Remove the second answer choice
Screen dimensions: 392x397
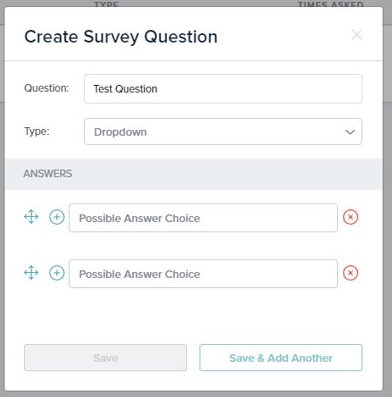tap(350, 273)
